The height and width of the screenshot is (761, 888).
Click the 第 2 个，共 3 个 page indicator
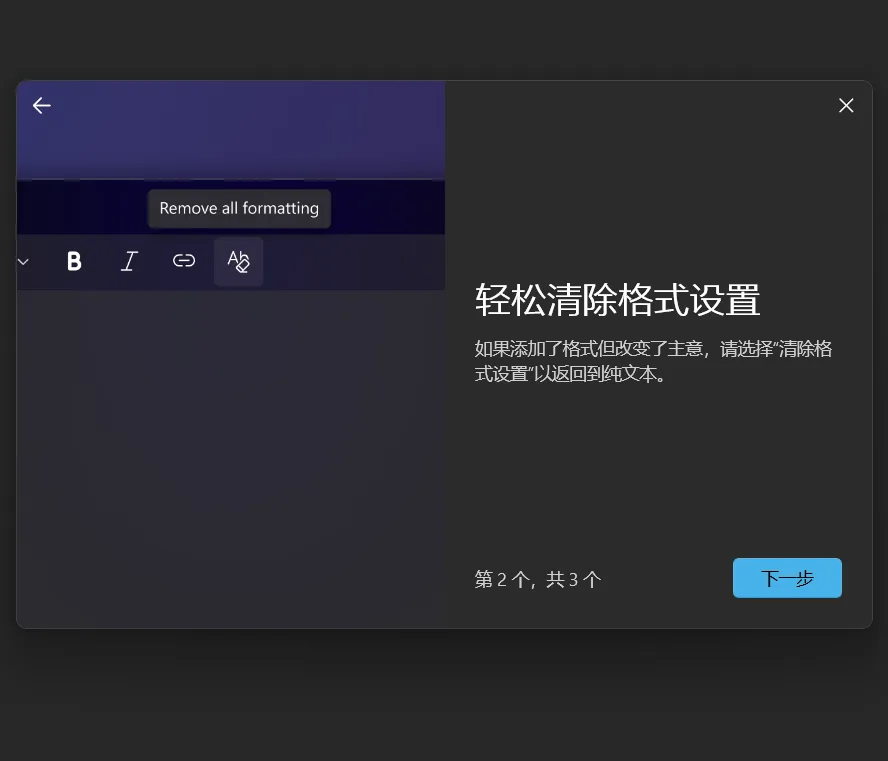point(538,579)
